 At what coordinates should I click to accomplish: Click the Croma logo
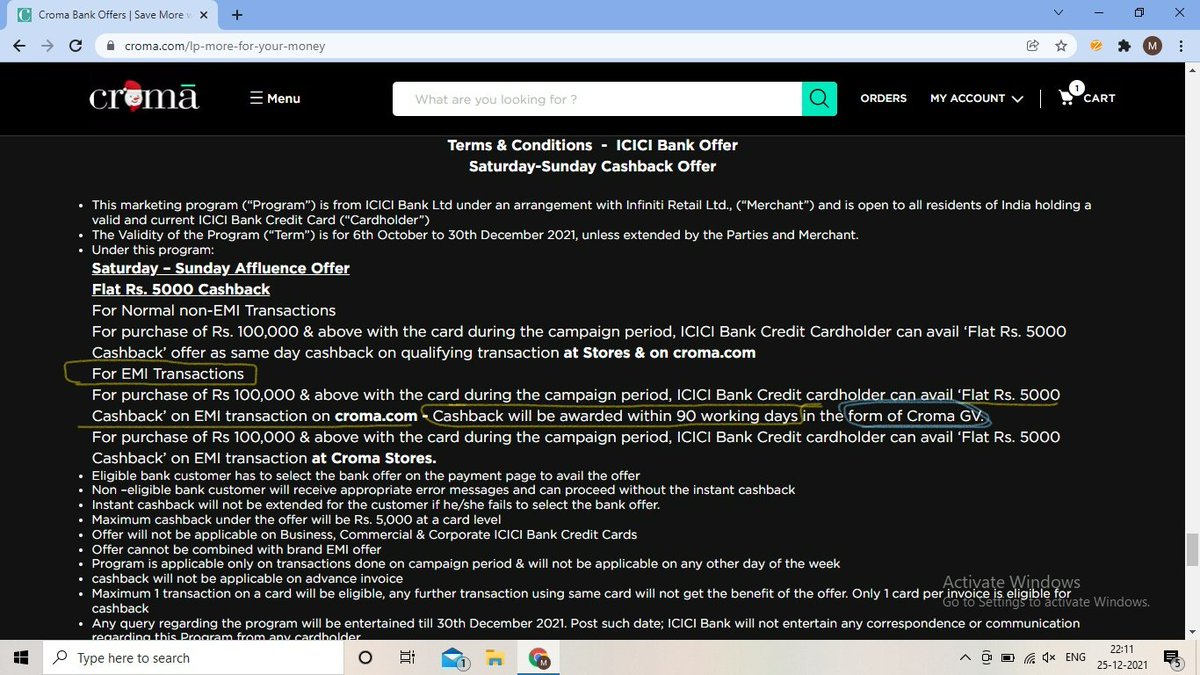(144, 98)
